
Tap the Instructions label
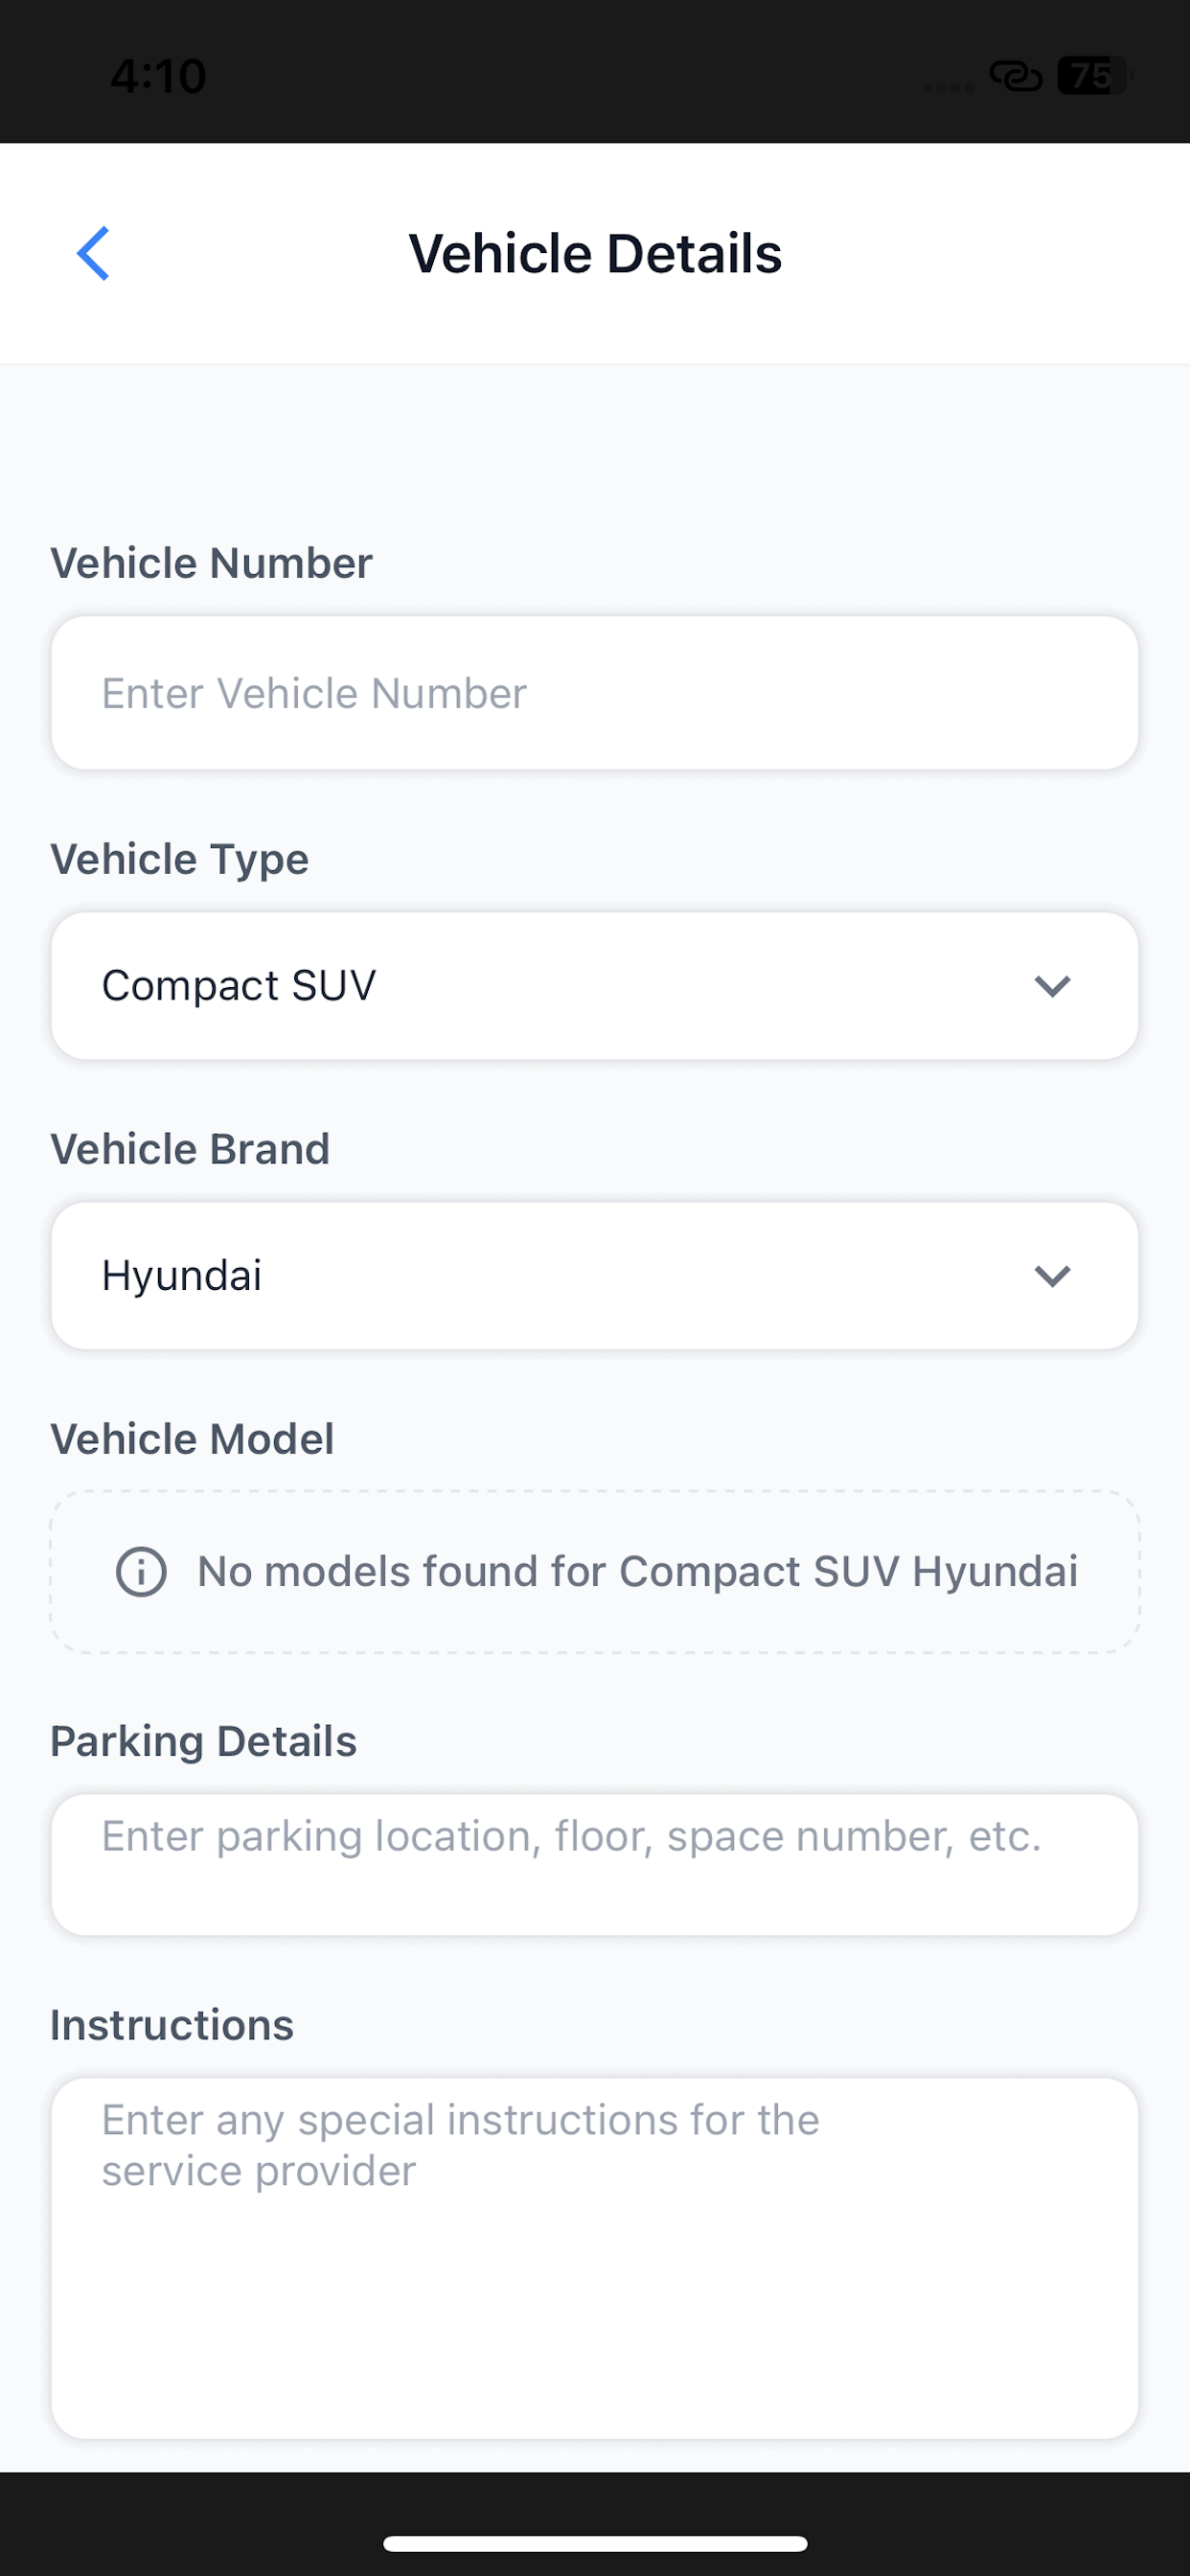pos(172,2025)
